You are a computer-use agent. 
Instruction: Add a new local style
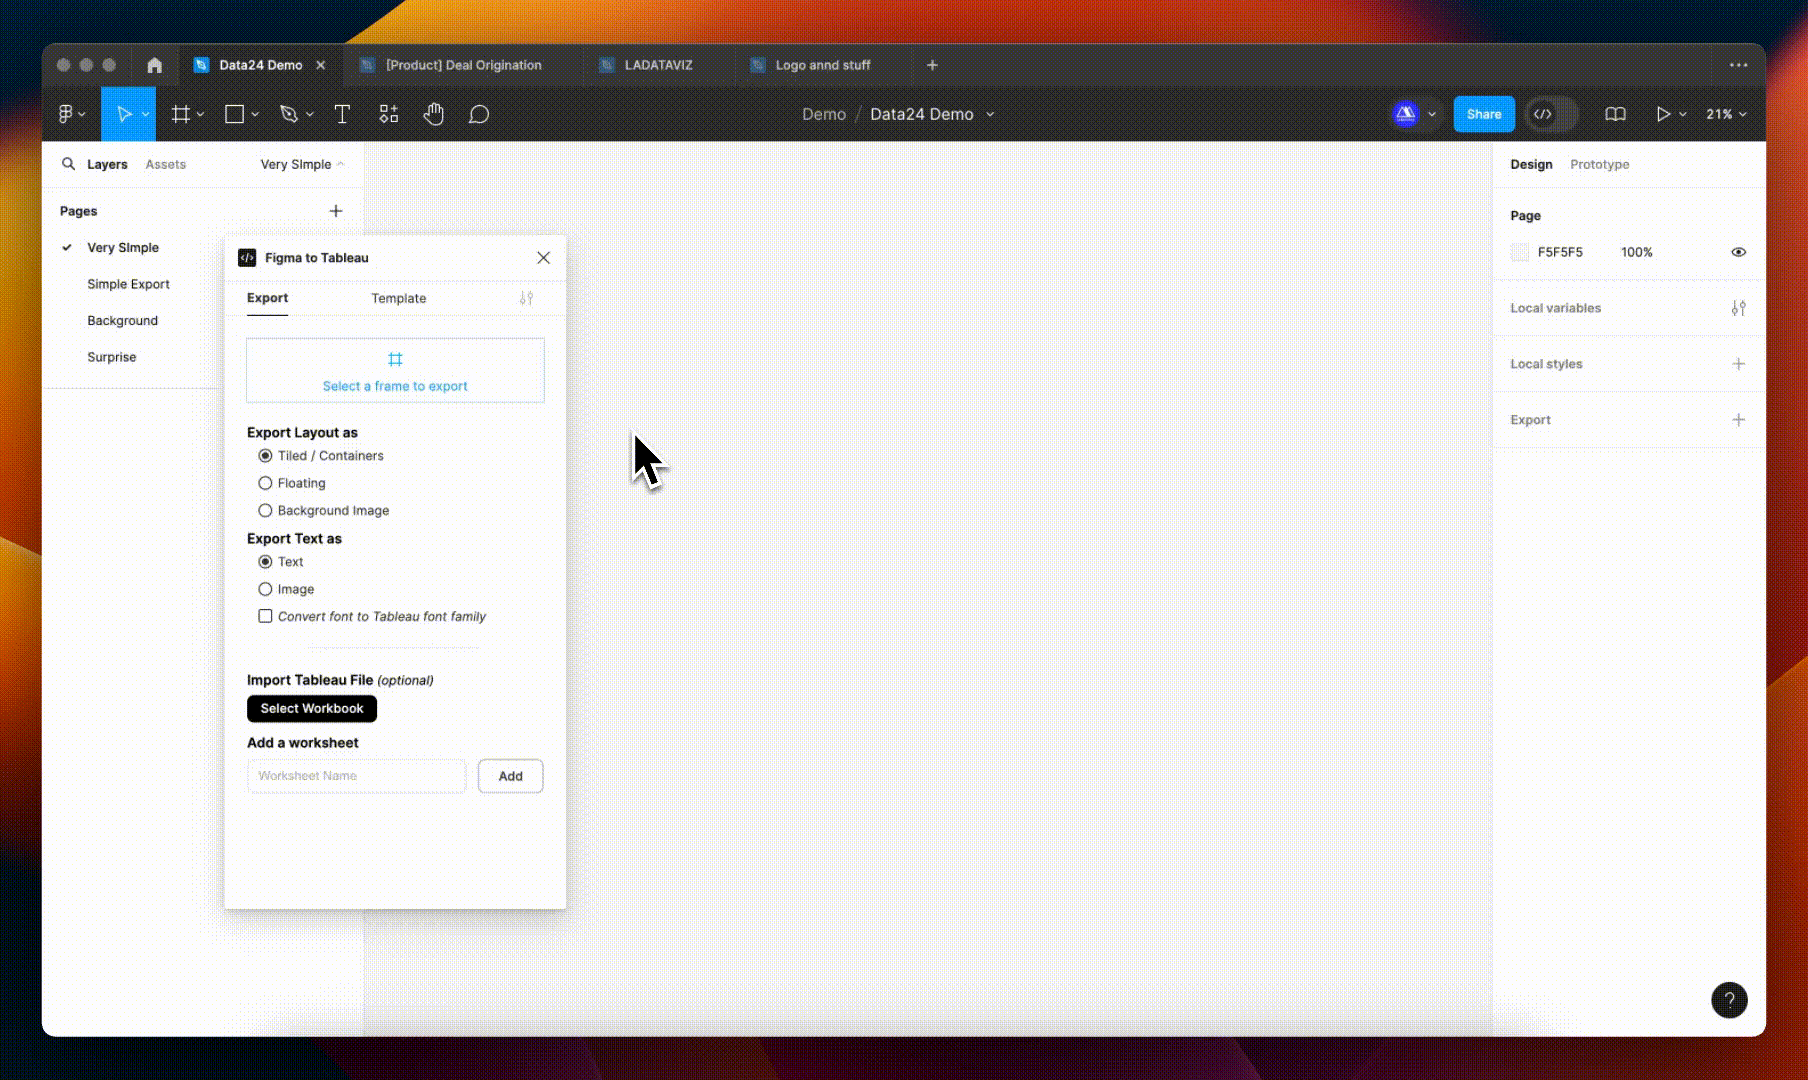tap(1739, 364)
